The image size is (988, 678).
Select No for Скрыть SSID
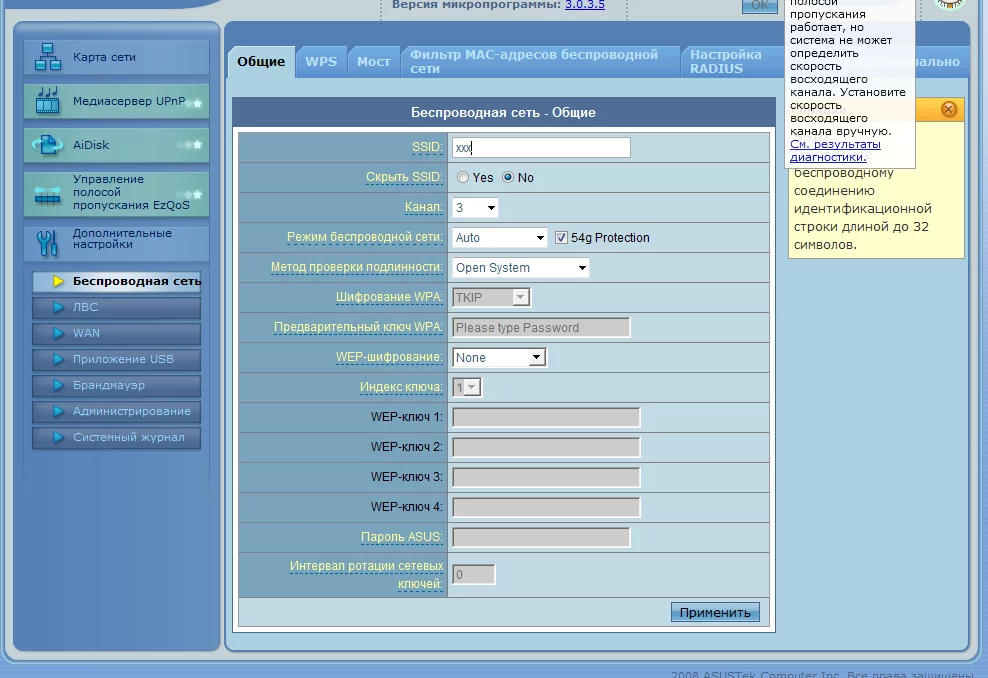point(508,178)
